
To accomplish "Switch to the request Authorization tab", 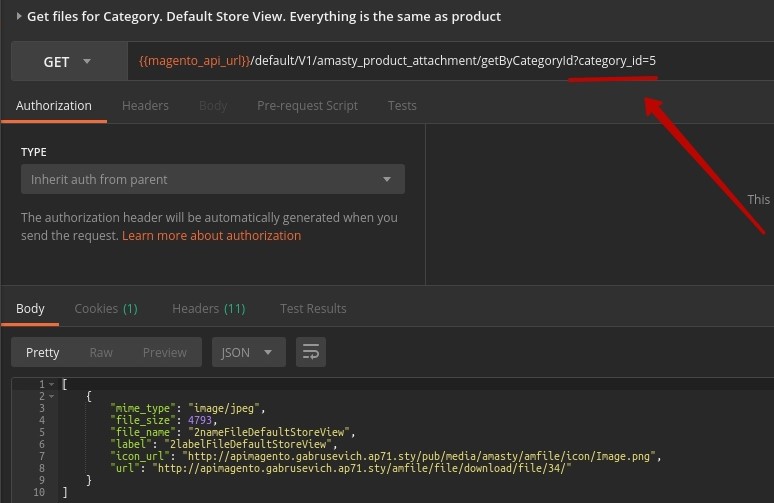I will [x=53, y=105].
